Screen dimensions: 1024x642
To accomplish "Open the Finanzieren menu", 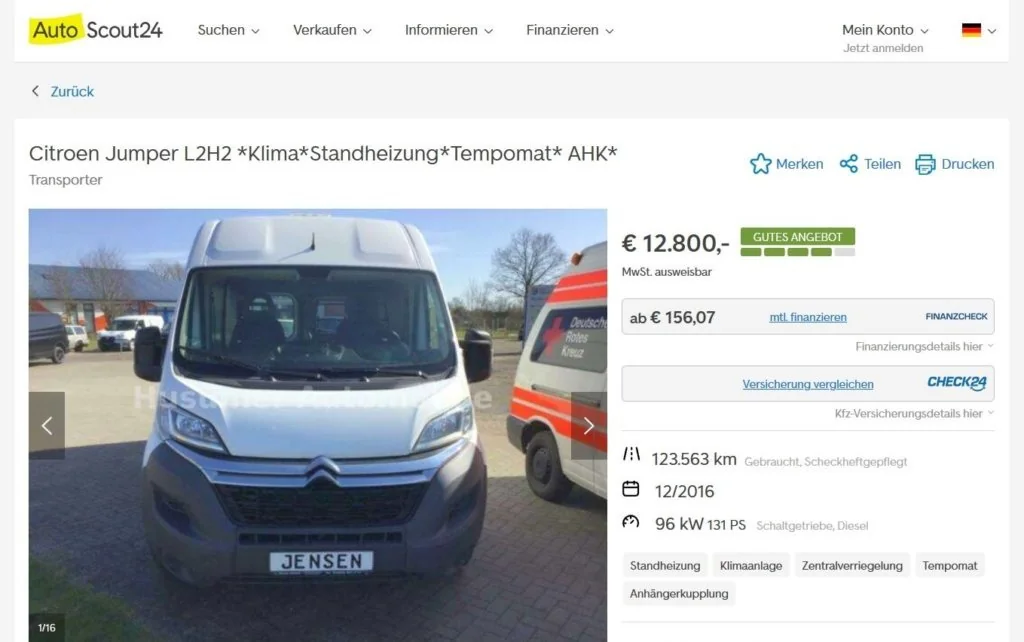I will point(570,30).
